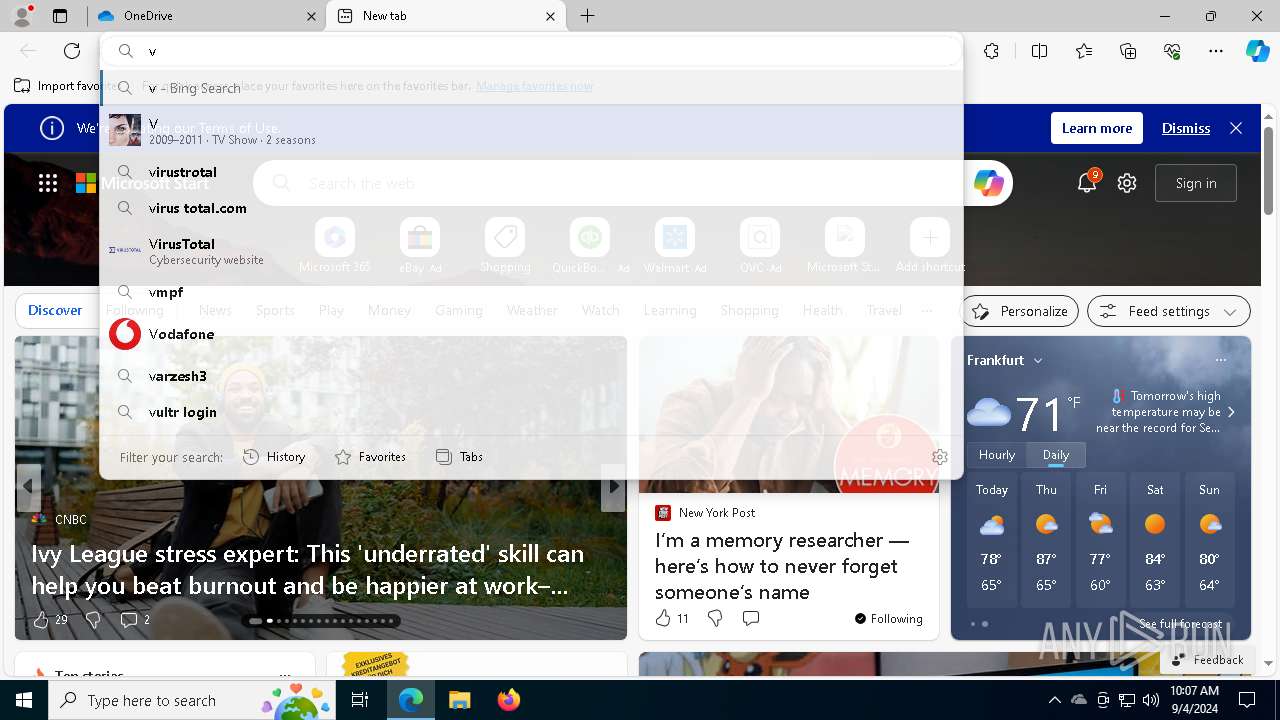Select the virustrotal suggestion
Screen dimensions: 1280x720
click(x=532, y=172)
